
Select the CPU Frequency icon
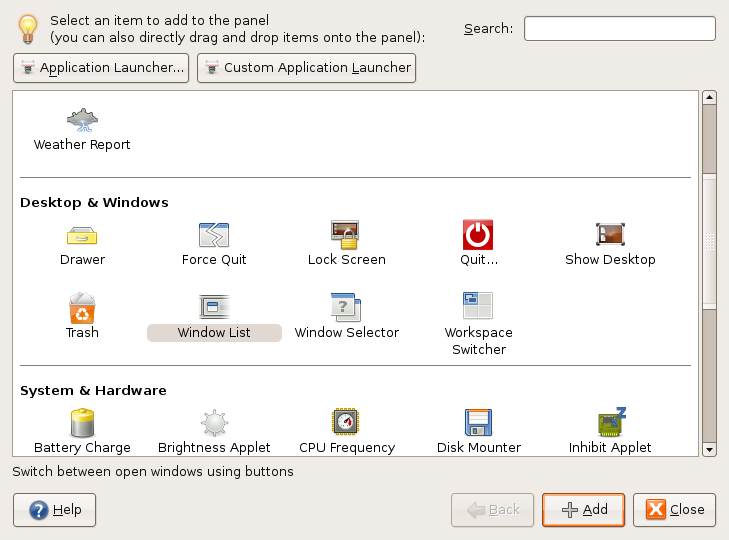pyautogui.click(x=345, y=421)
